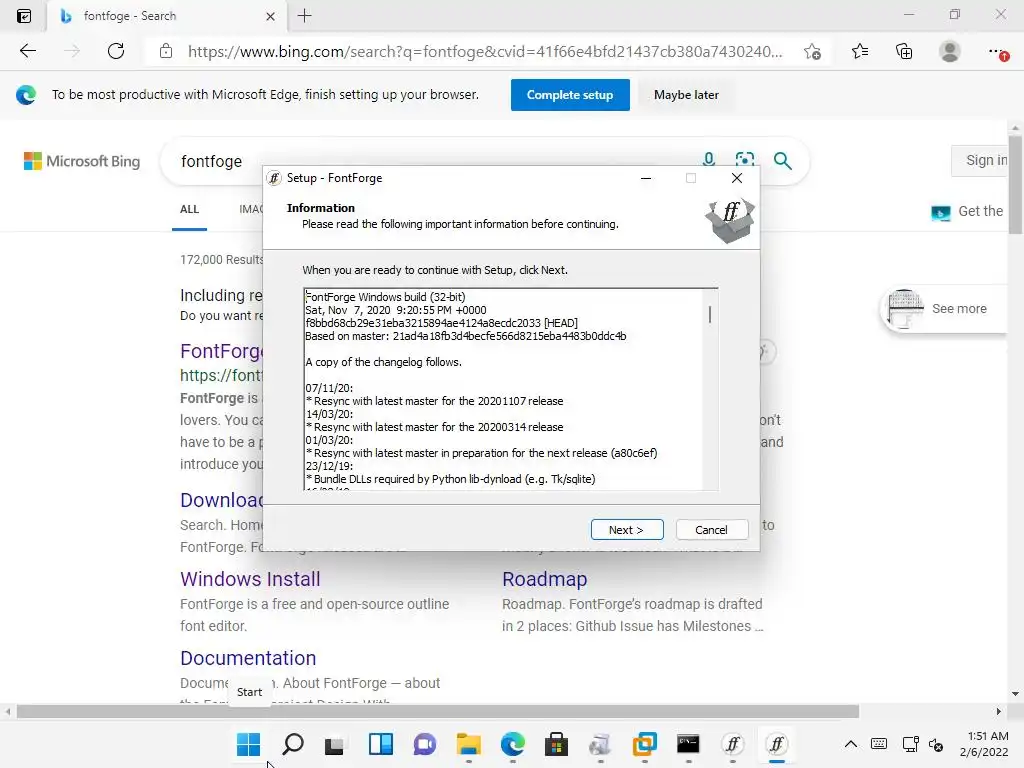Close the FontForge setup window
Image resolution: width=1024 pixels, height=768 pixels.
737,178
